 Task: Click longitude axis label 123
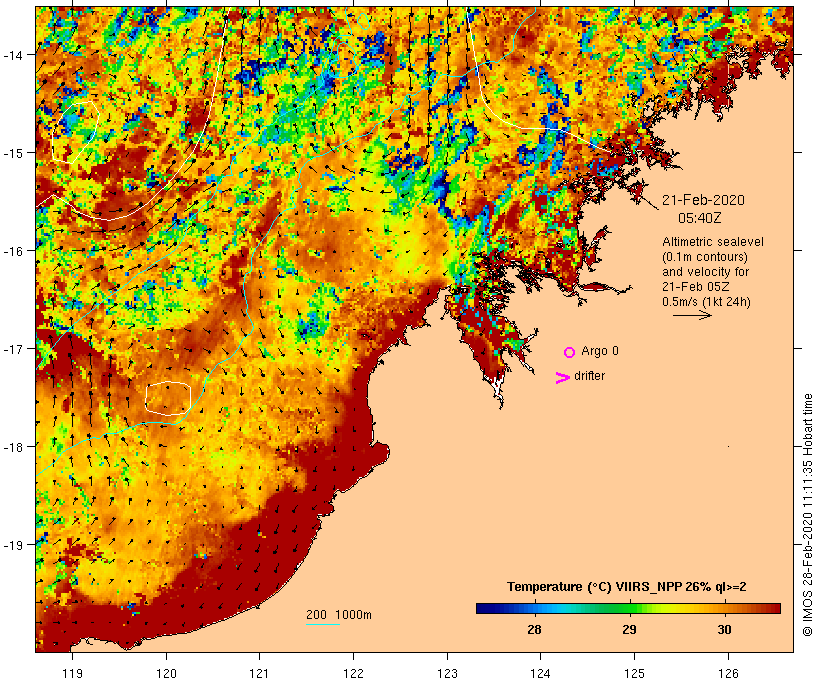click(x=447, y=673)
